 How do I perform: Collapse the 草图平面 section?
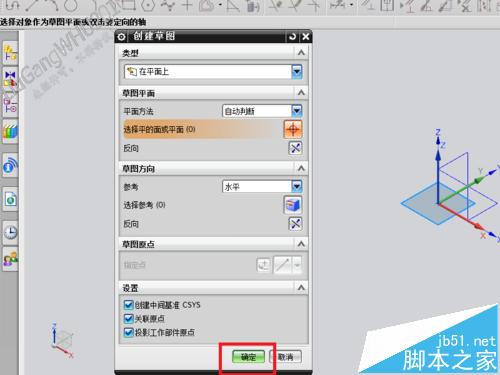tap(301, 93)
